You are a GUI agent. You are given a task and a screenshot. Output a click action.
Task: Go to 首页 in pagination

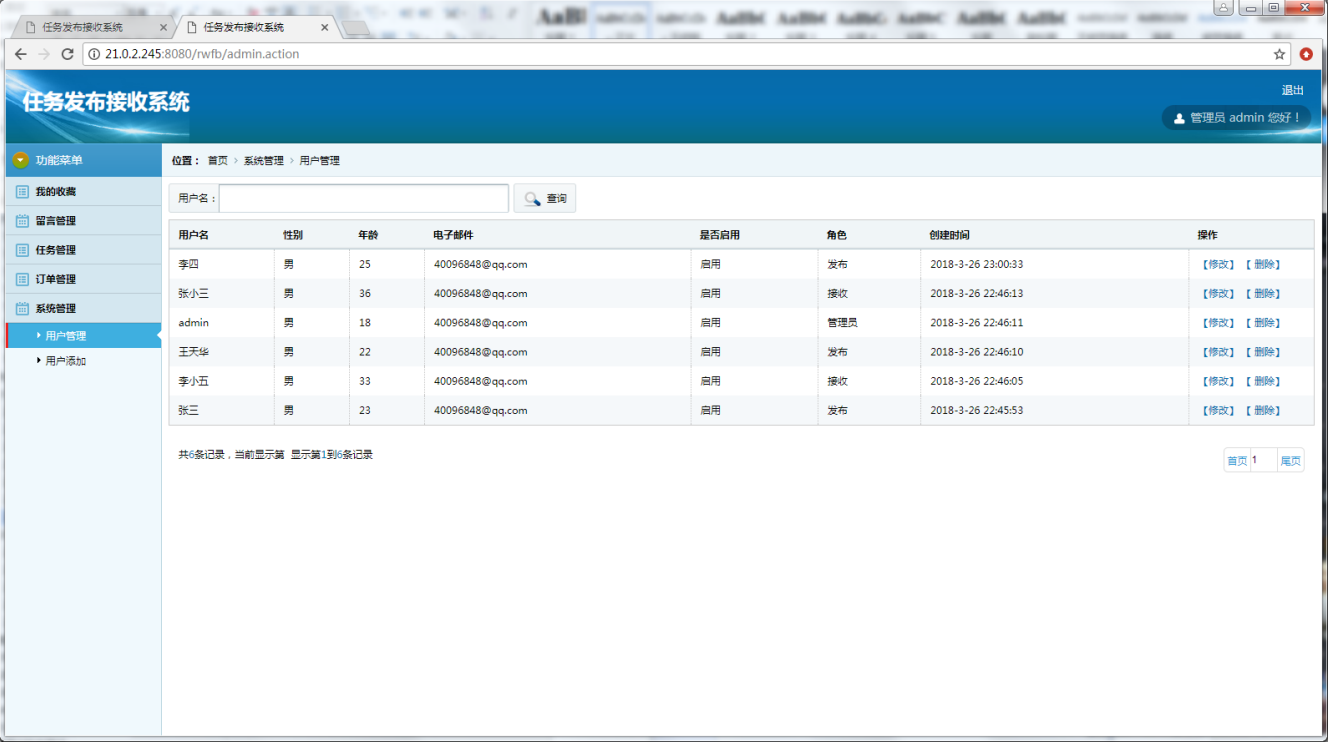(1237, 461)
